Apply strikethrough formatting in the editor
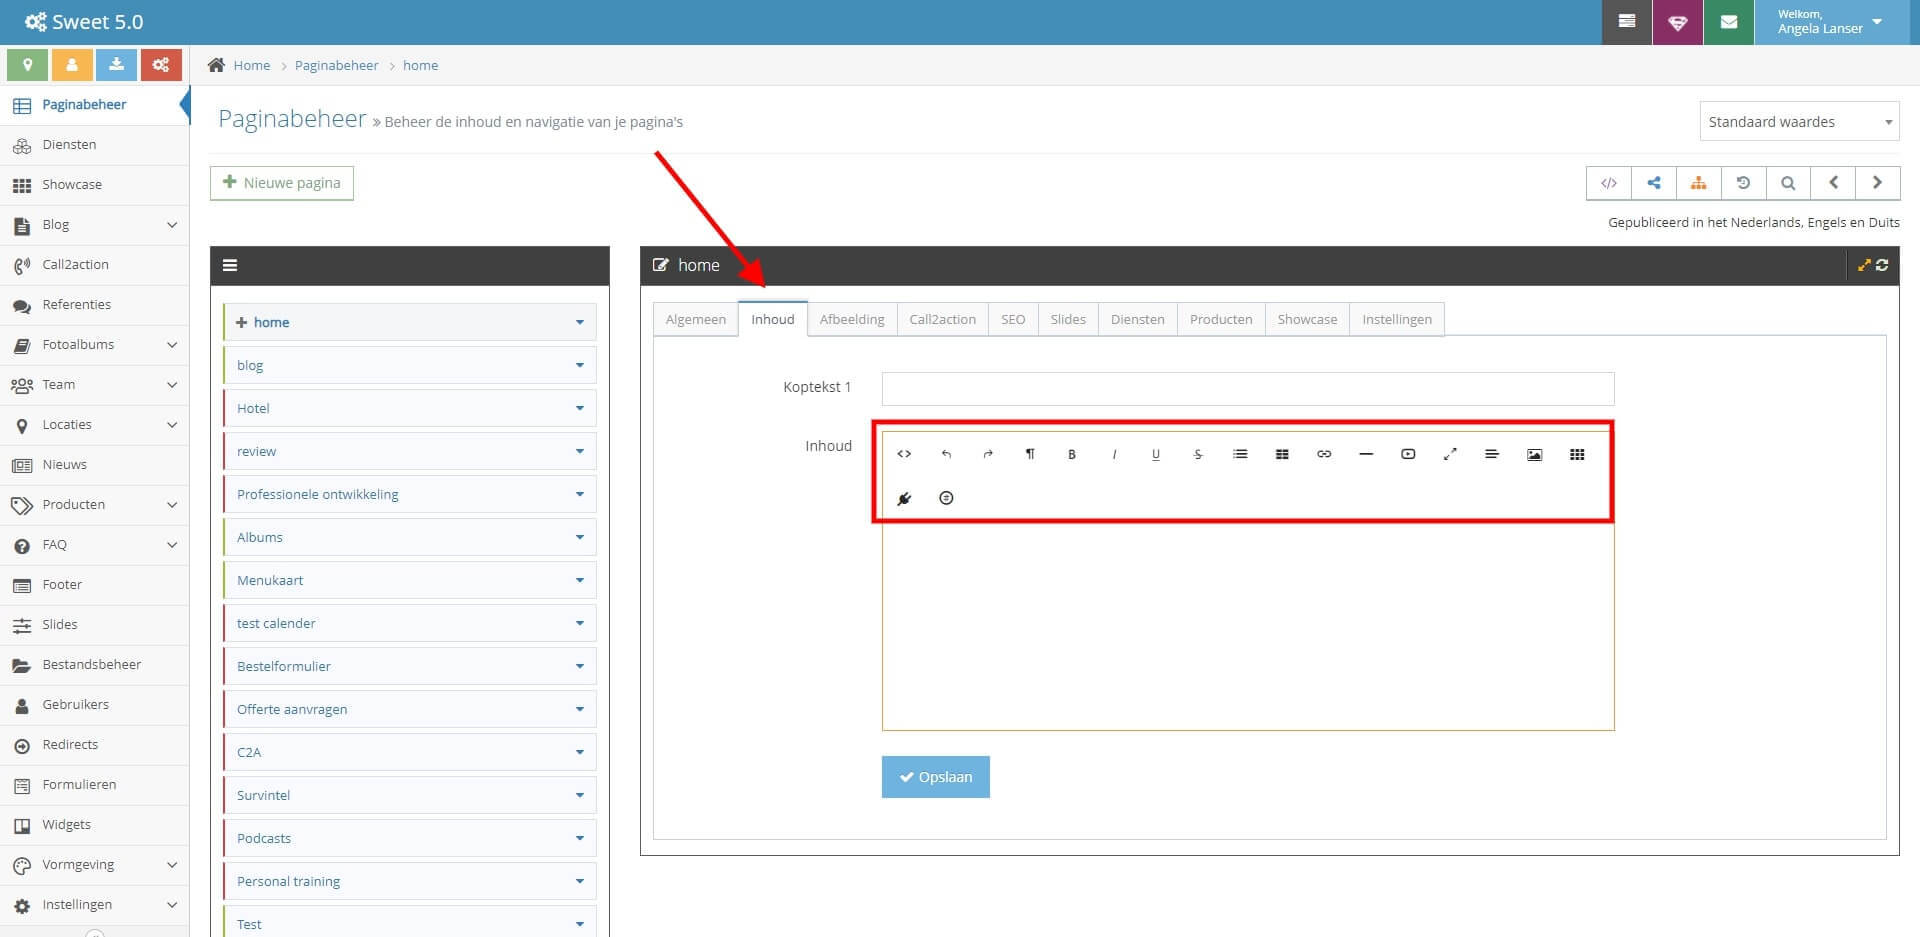The width and height of the screenshot is (1920, 937). click(x=1198, y=454)
